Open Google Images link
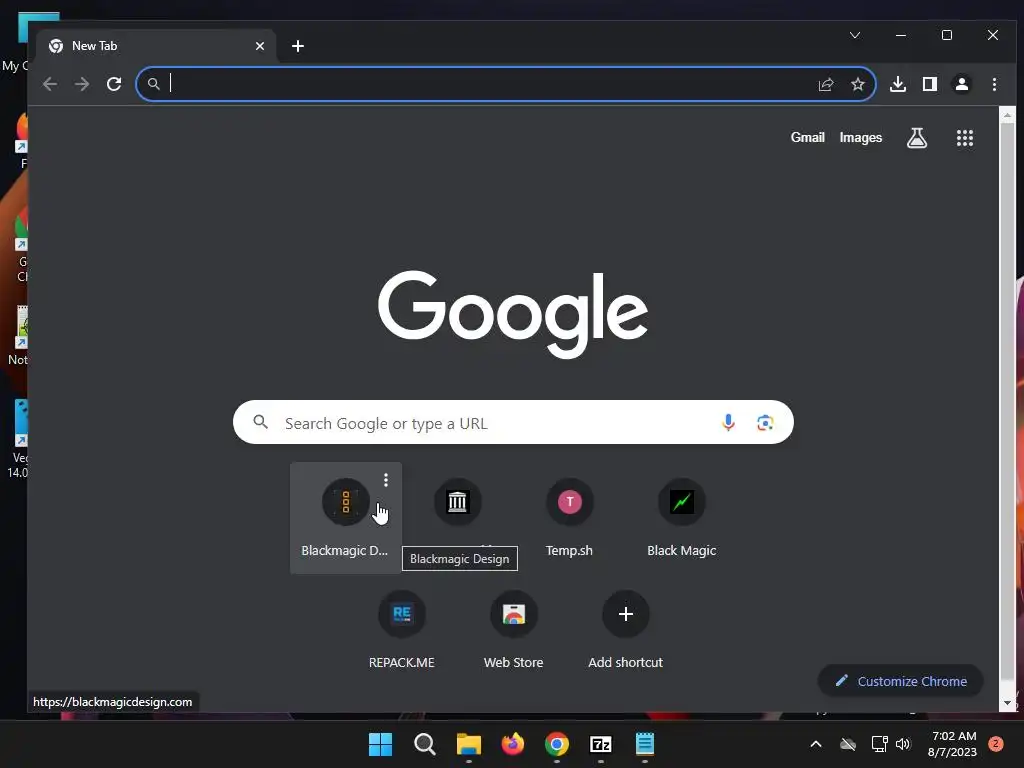The image size is (1024, 768). click(861, 137)
